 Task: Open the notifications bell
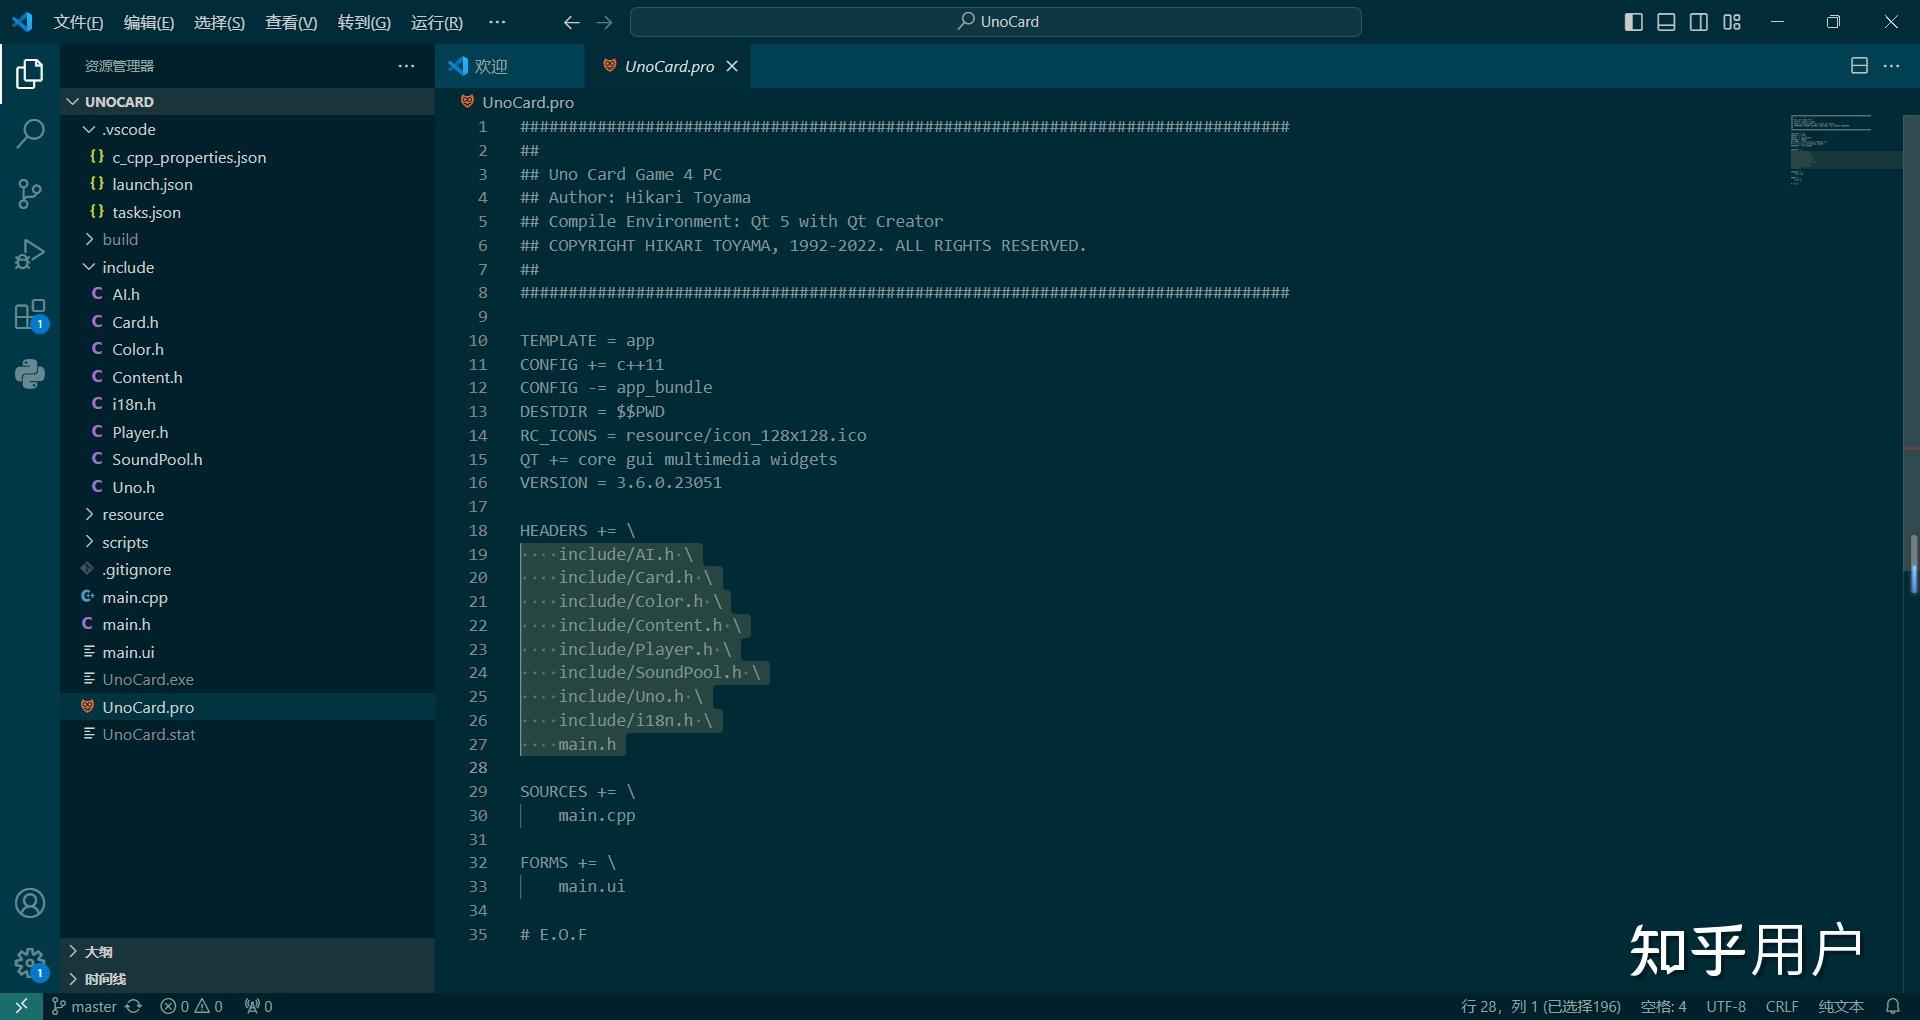click(x=1892, y=1006)
